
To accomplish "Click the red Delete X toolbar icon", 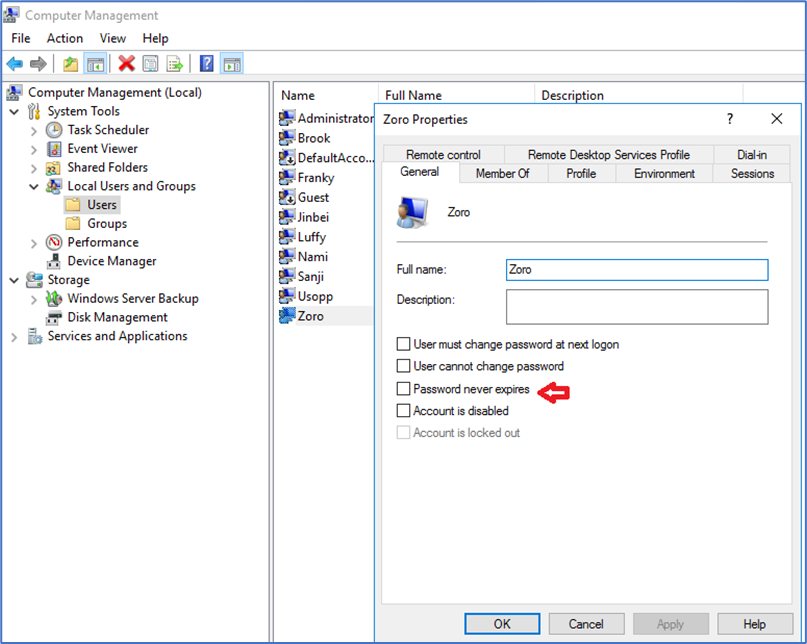I will (x=126, y=64).
